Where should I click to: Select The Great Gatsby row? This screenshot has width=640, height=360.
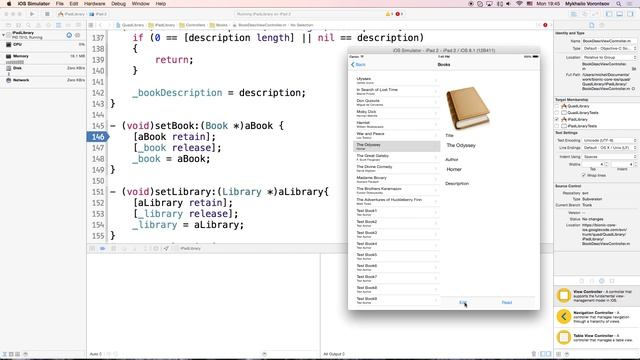click(396, 157)
